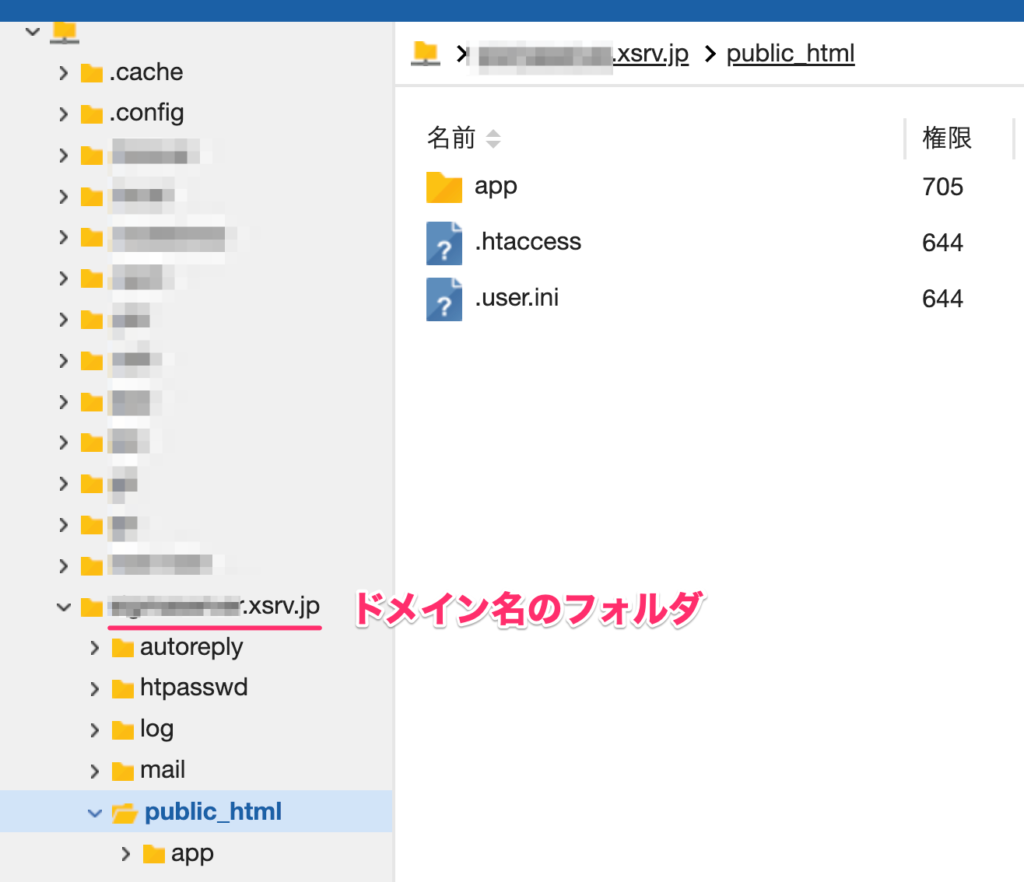Sort file list by 名前 column

tap(451, 138)
